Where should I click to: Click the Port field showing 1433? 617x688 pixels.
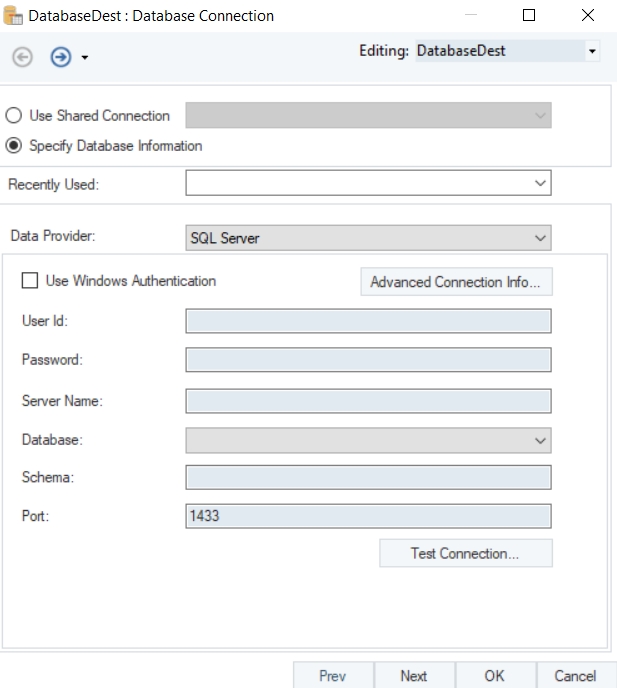368,516
